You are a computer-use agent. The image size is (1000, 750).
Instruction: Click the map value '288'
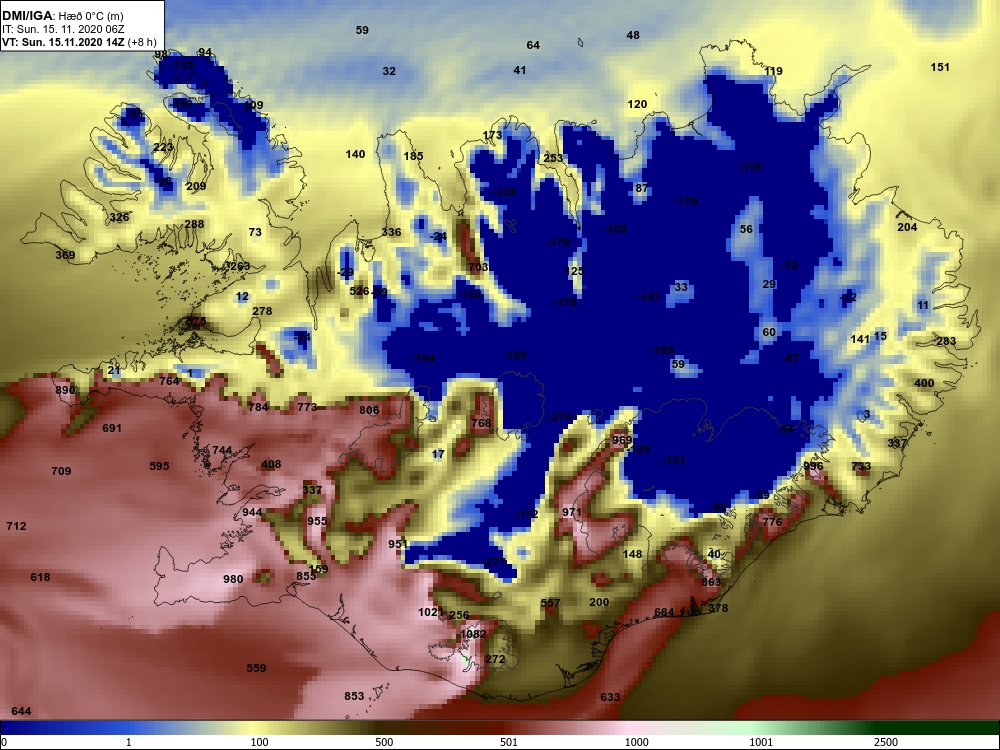tap(194, 224)
